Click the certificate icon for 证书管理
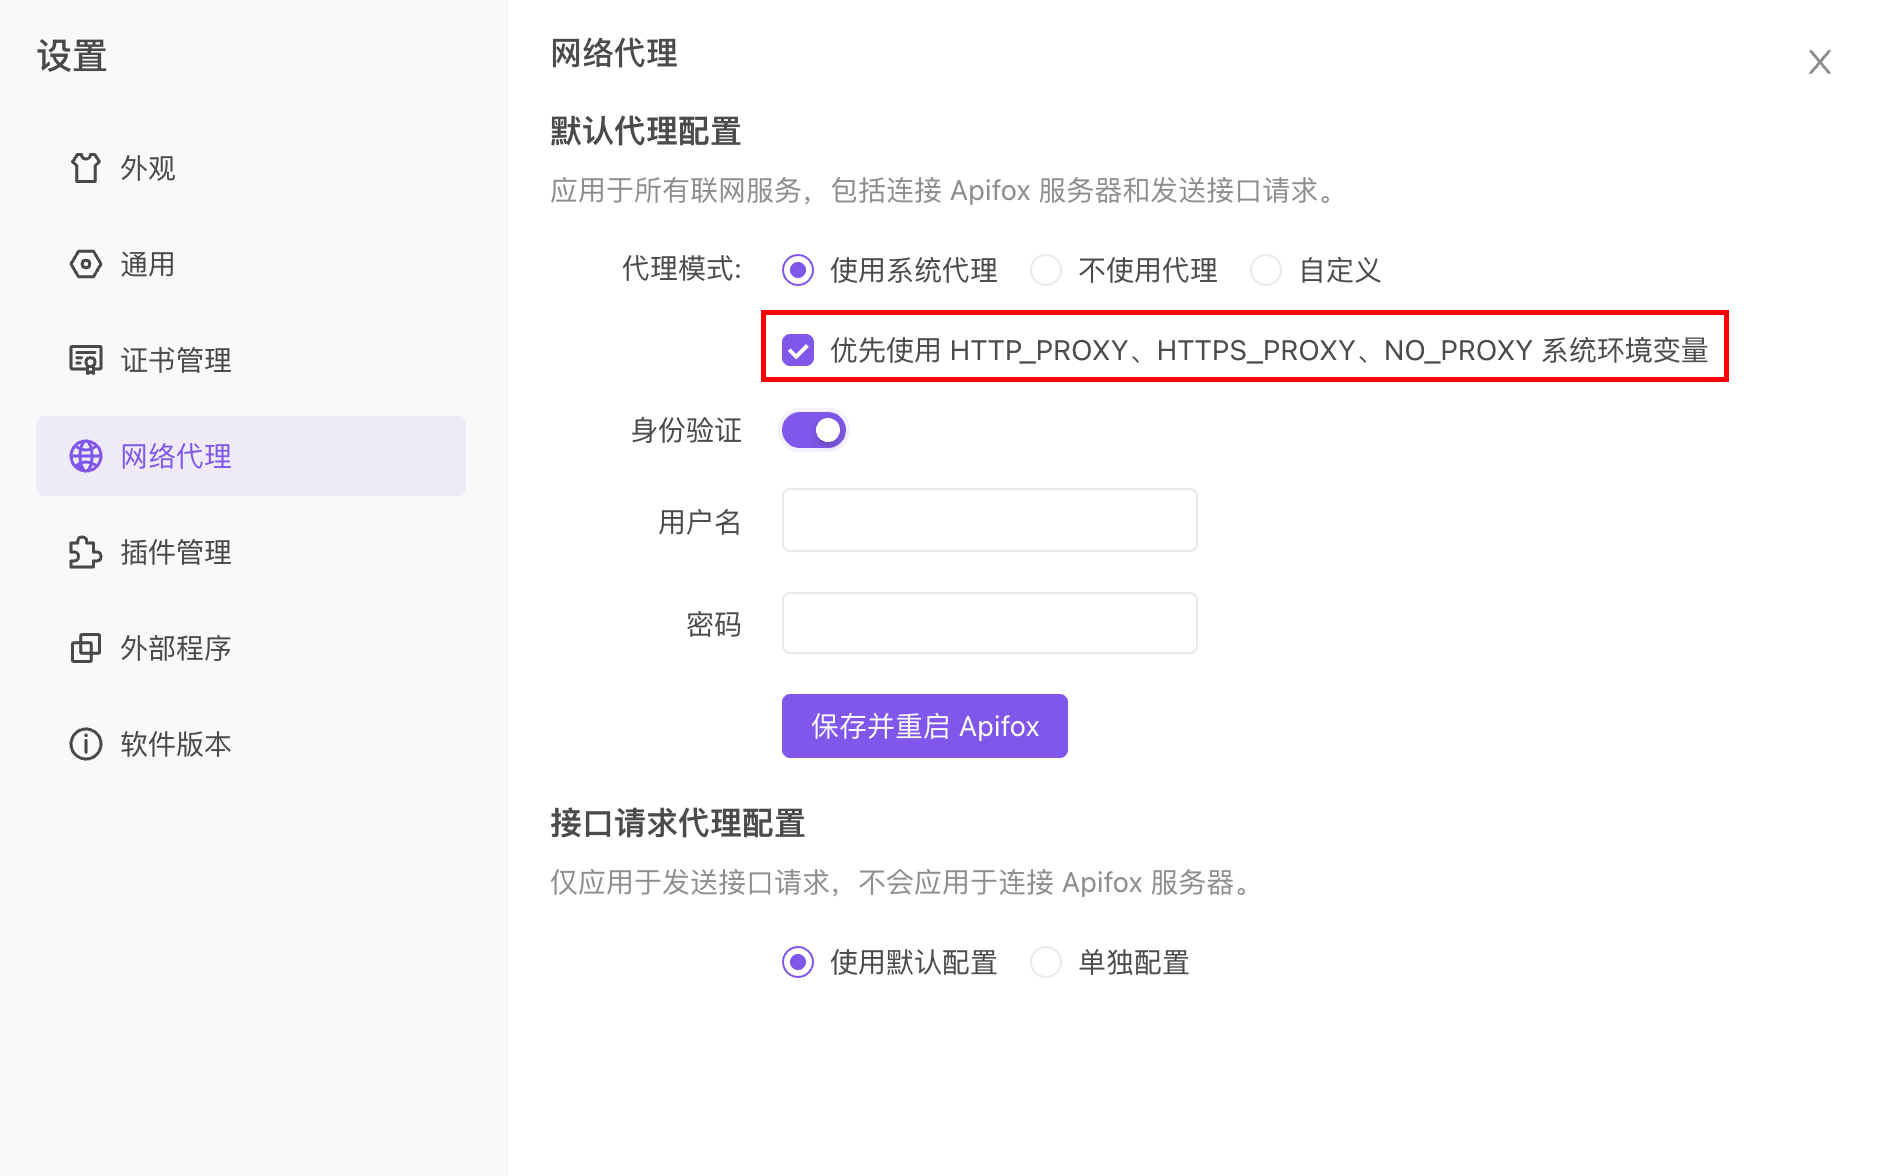 (86, 360)
